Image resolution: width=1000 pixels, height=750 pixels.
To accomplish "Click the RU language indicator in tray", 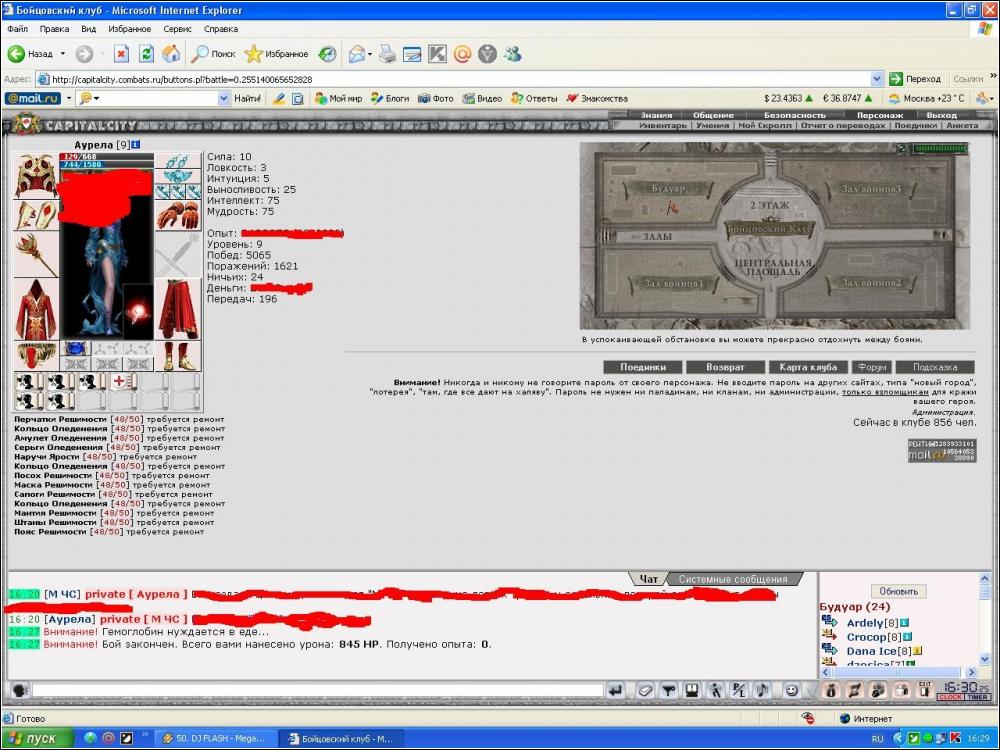I will [x=878, y=739].
